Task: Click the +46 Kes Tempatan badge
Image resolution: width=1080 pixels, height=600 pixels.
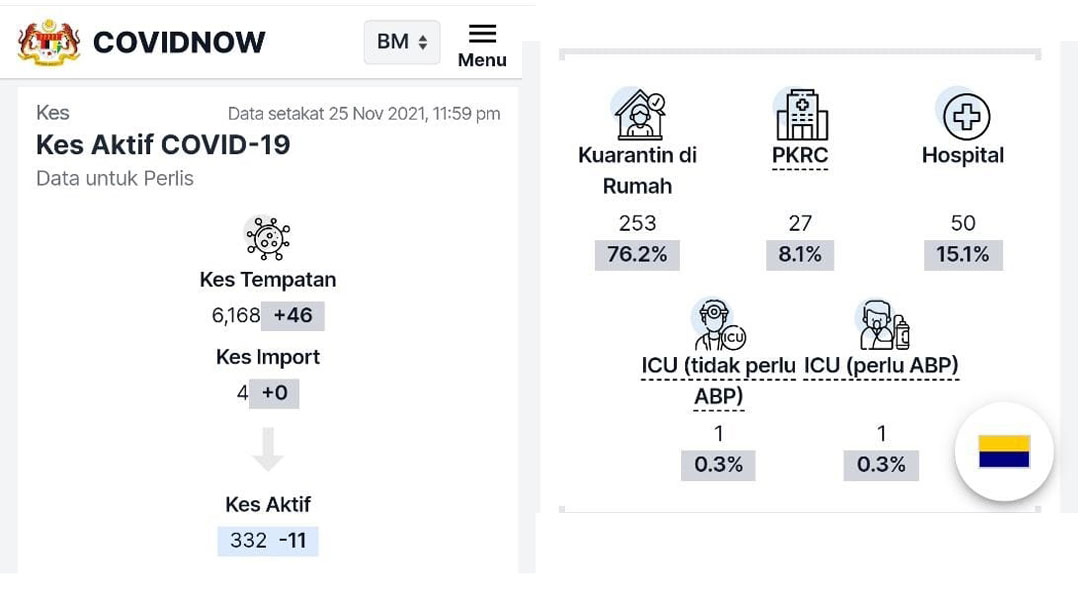Action: 293,315
